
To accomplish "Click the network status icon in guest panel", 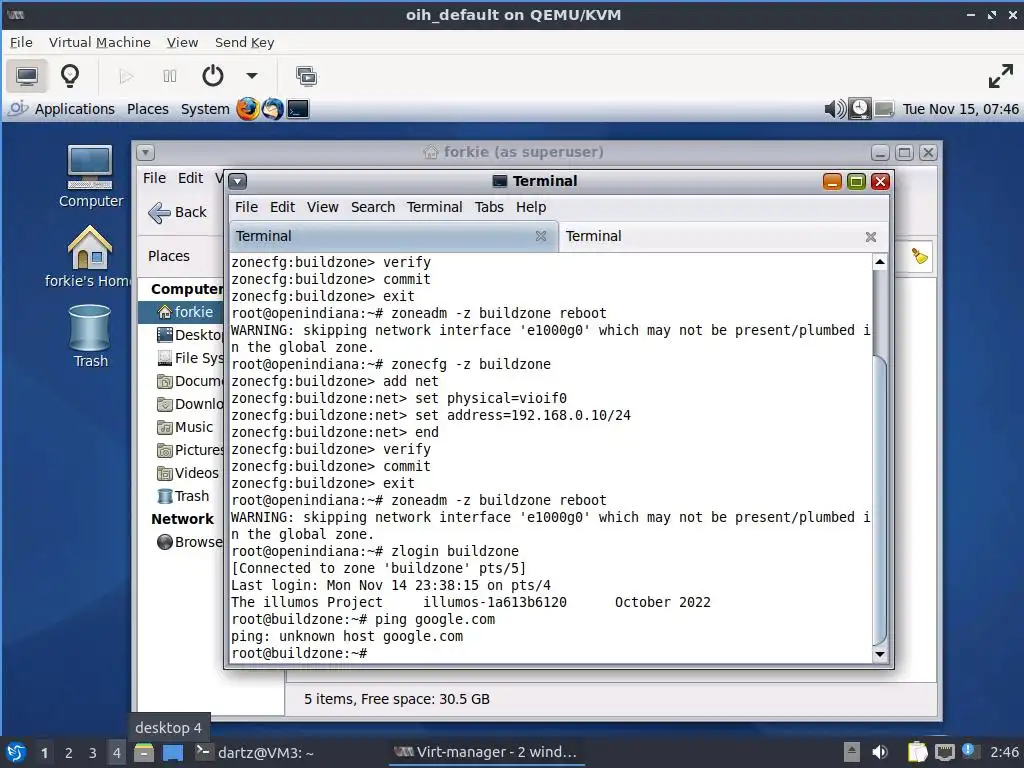I will [x=884, y=109].
